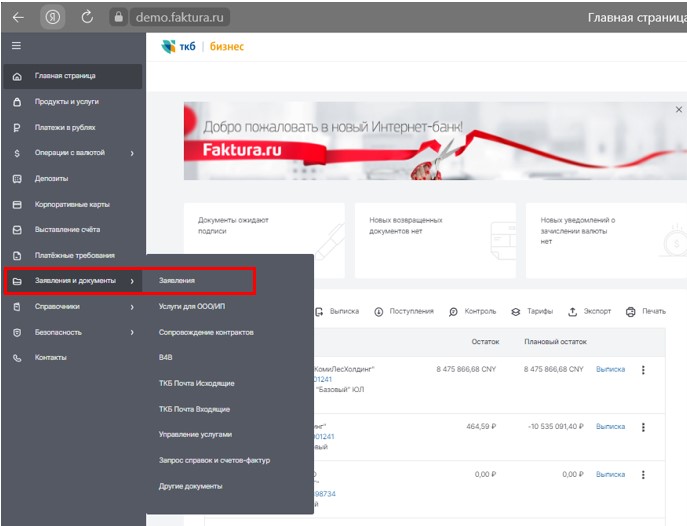This screenshot has height=526, width=687.
Task: Click the bag icon for Продукты и услуги
Action: (x=17, y=102)
